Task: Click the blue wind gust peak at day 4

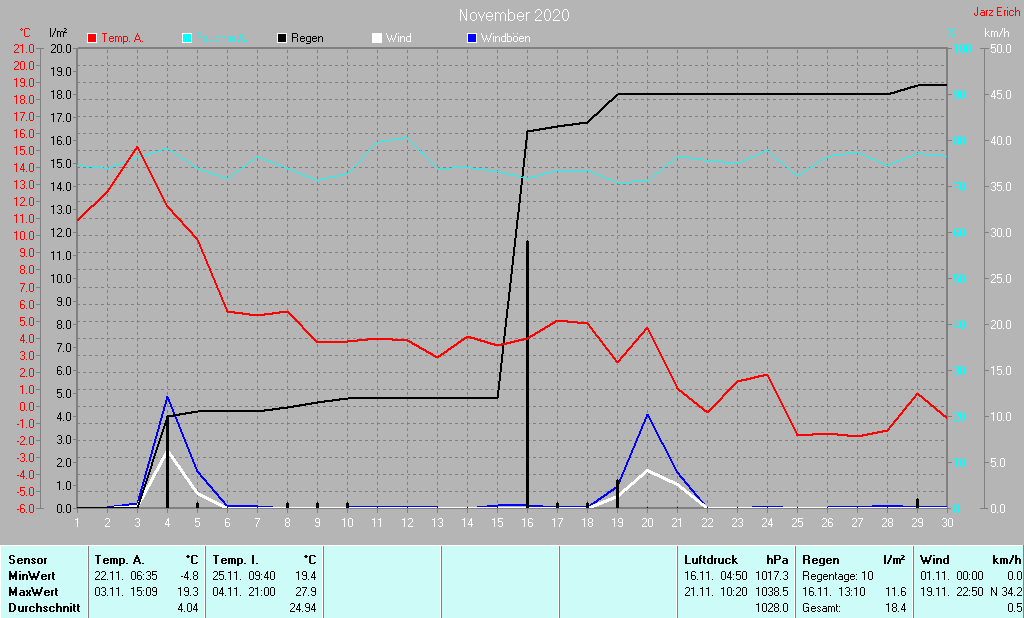Action: pyautogui.click(x=167, y=397)
